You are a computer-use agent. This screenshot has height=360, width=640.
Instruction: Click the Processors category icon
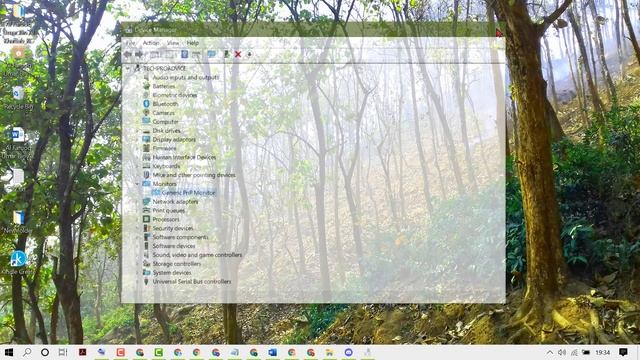(146, 219)
